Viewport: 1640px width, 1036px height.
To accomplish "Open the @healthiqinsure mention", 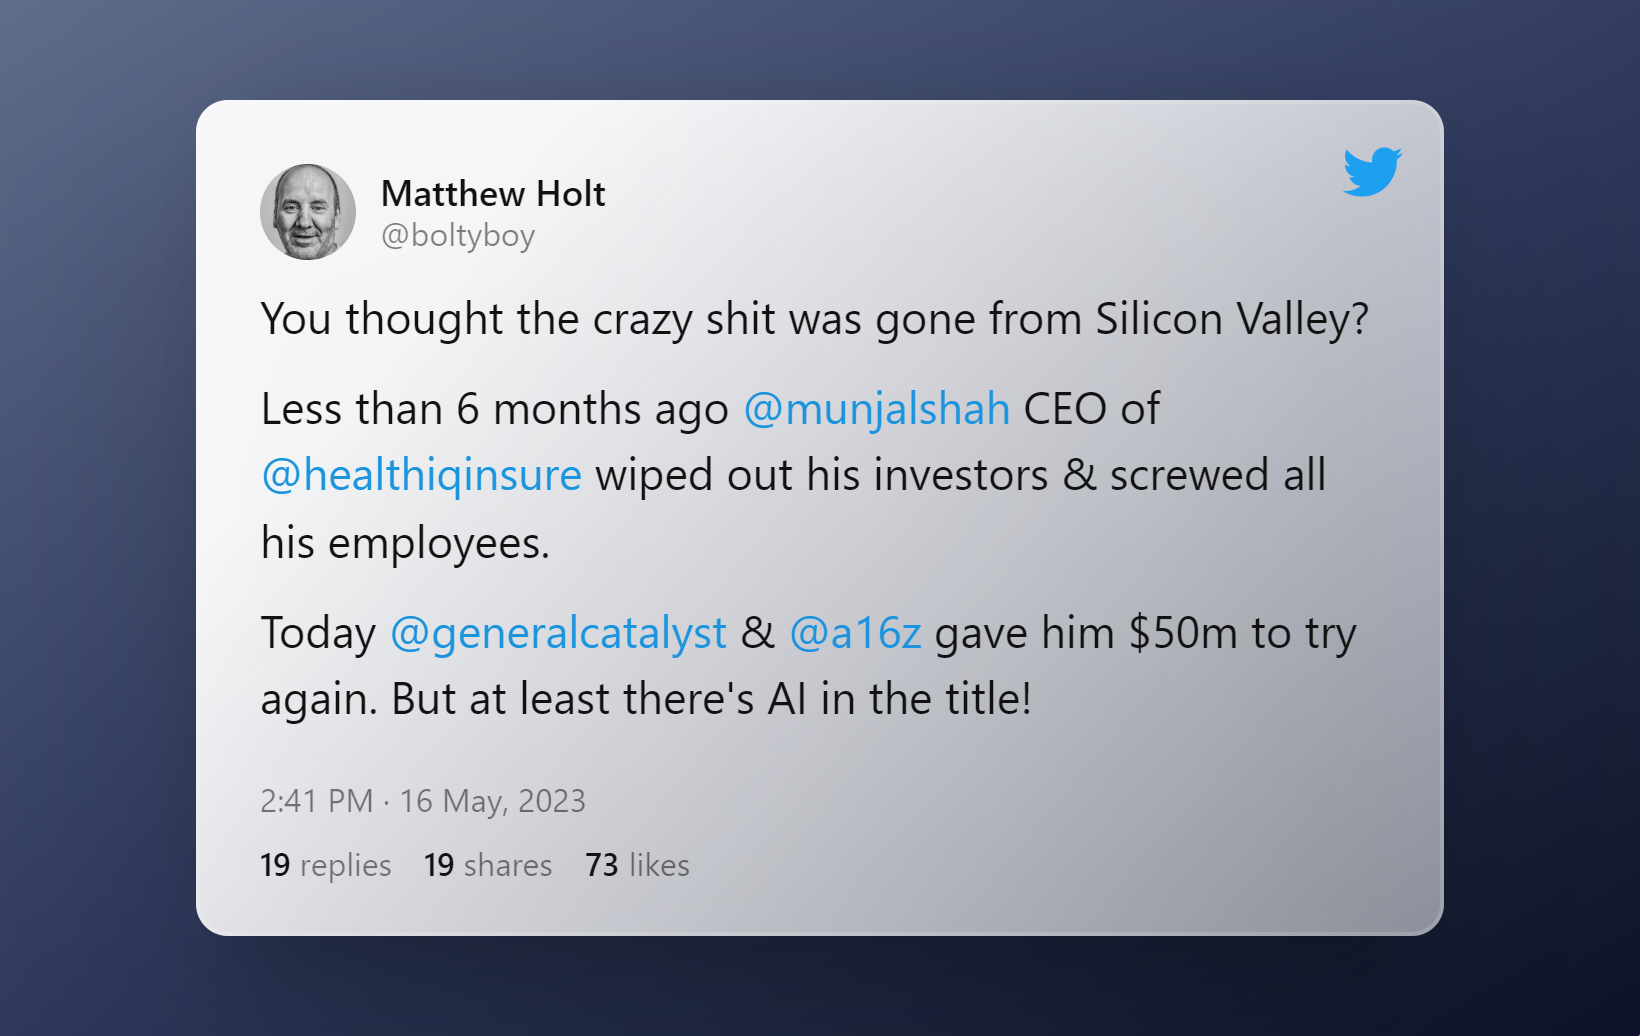I will tap(421, 476).
